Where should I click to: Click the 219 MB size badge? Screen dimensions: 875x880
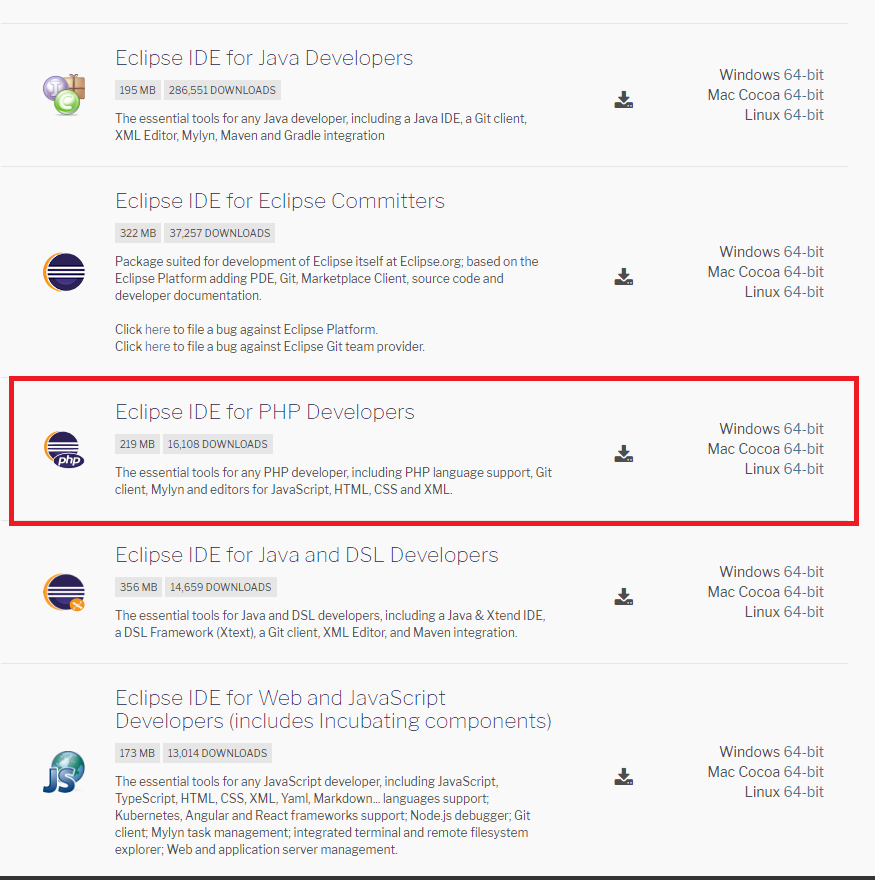[x=137, y=444]
